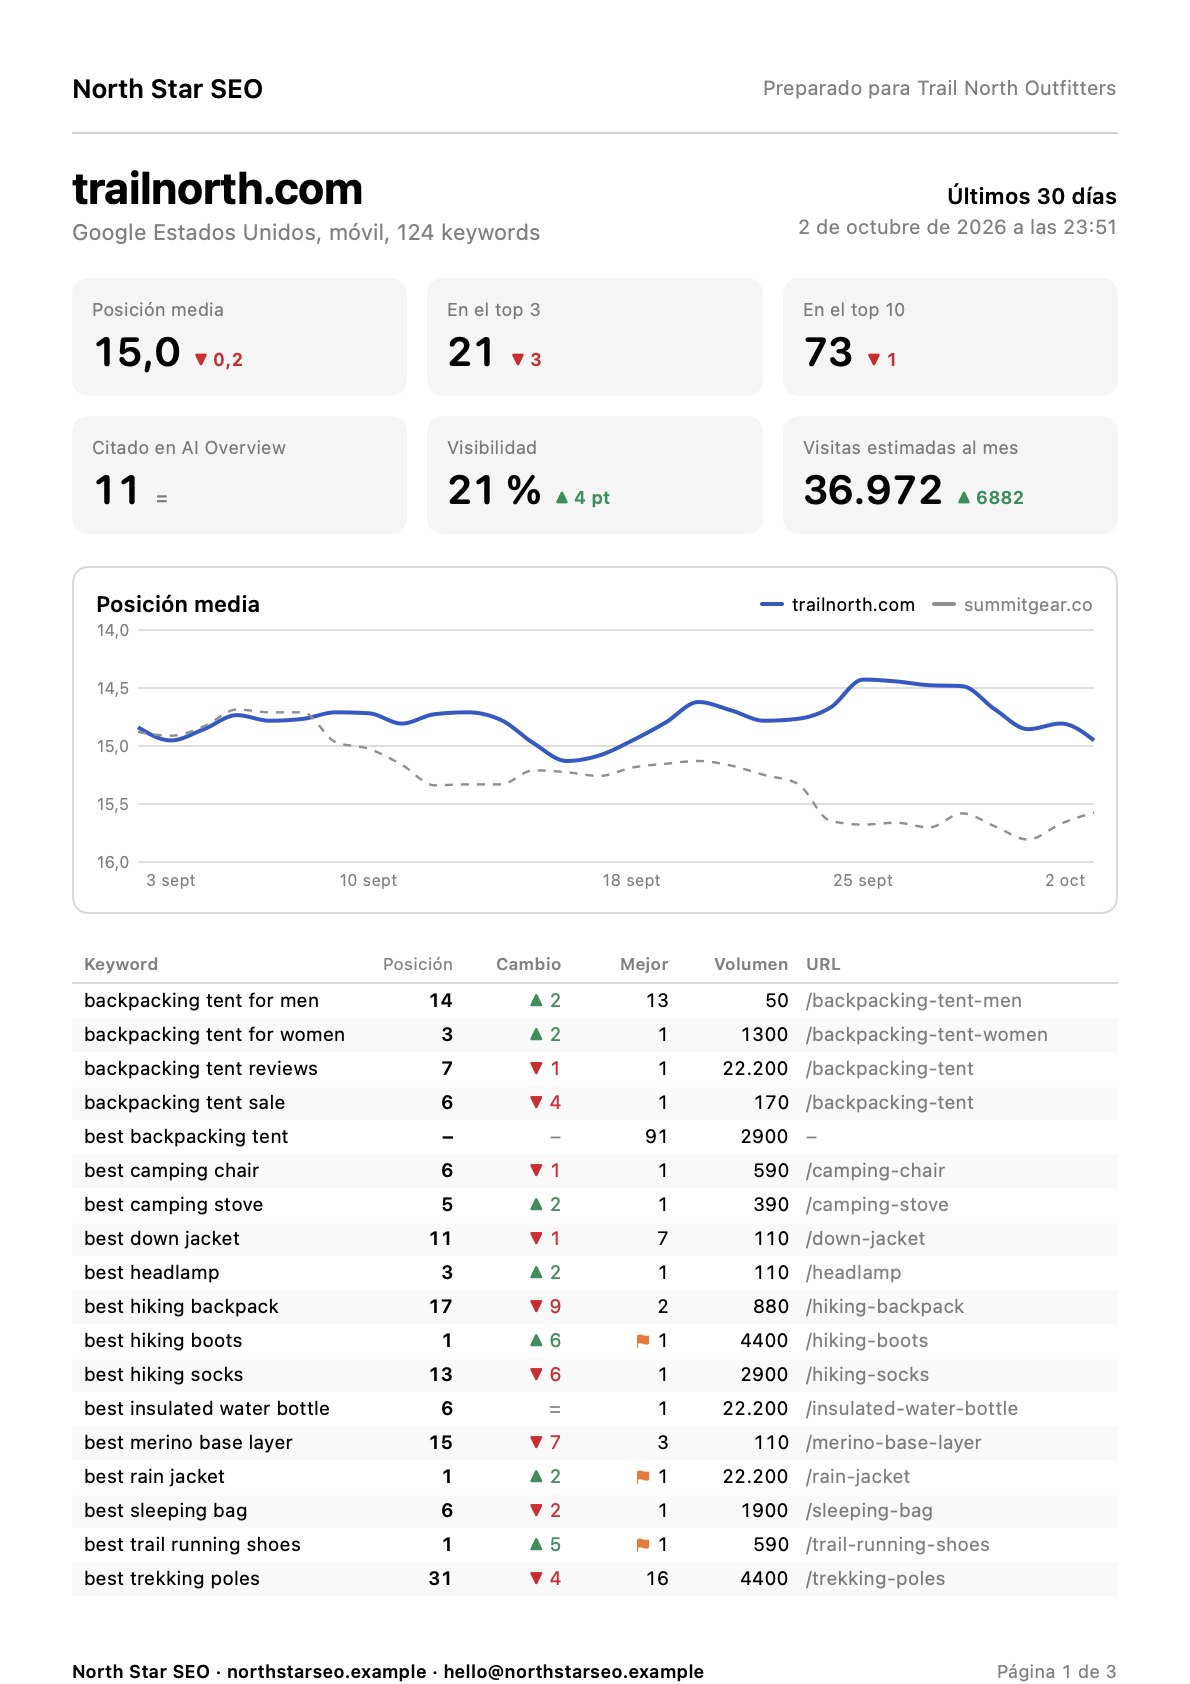Click the Últimos 30 días label

click(x=1032, y=196)
